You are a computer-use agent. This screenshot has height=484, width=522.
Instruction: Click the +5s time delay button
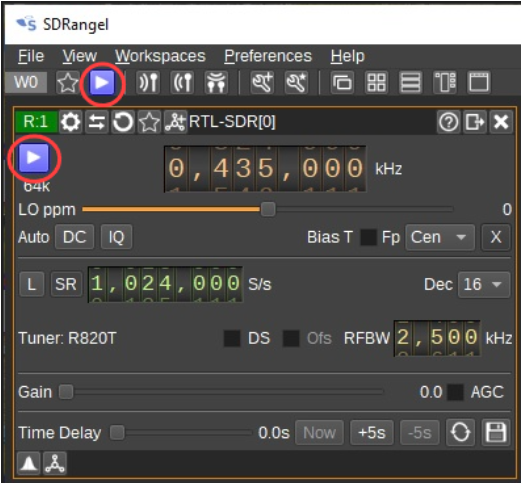click(371, 433)
